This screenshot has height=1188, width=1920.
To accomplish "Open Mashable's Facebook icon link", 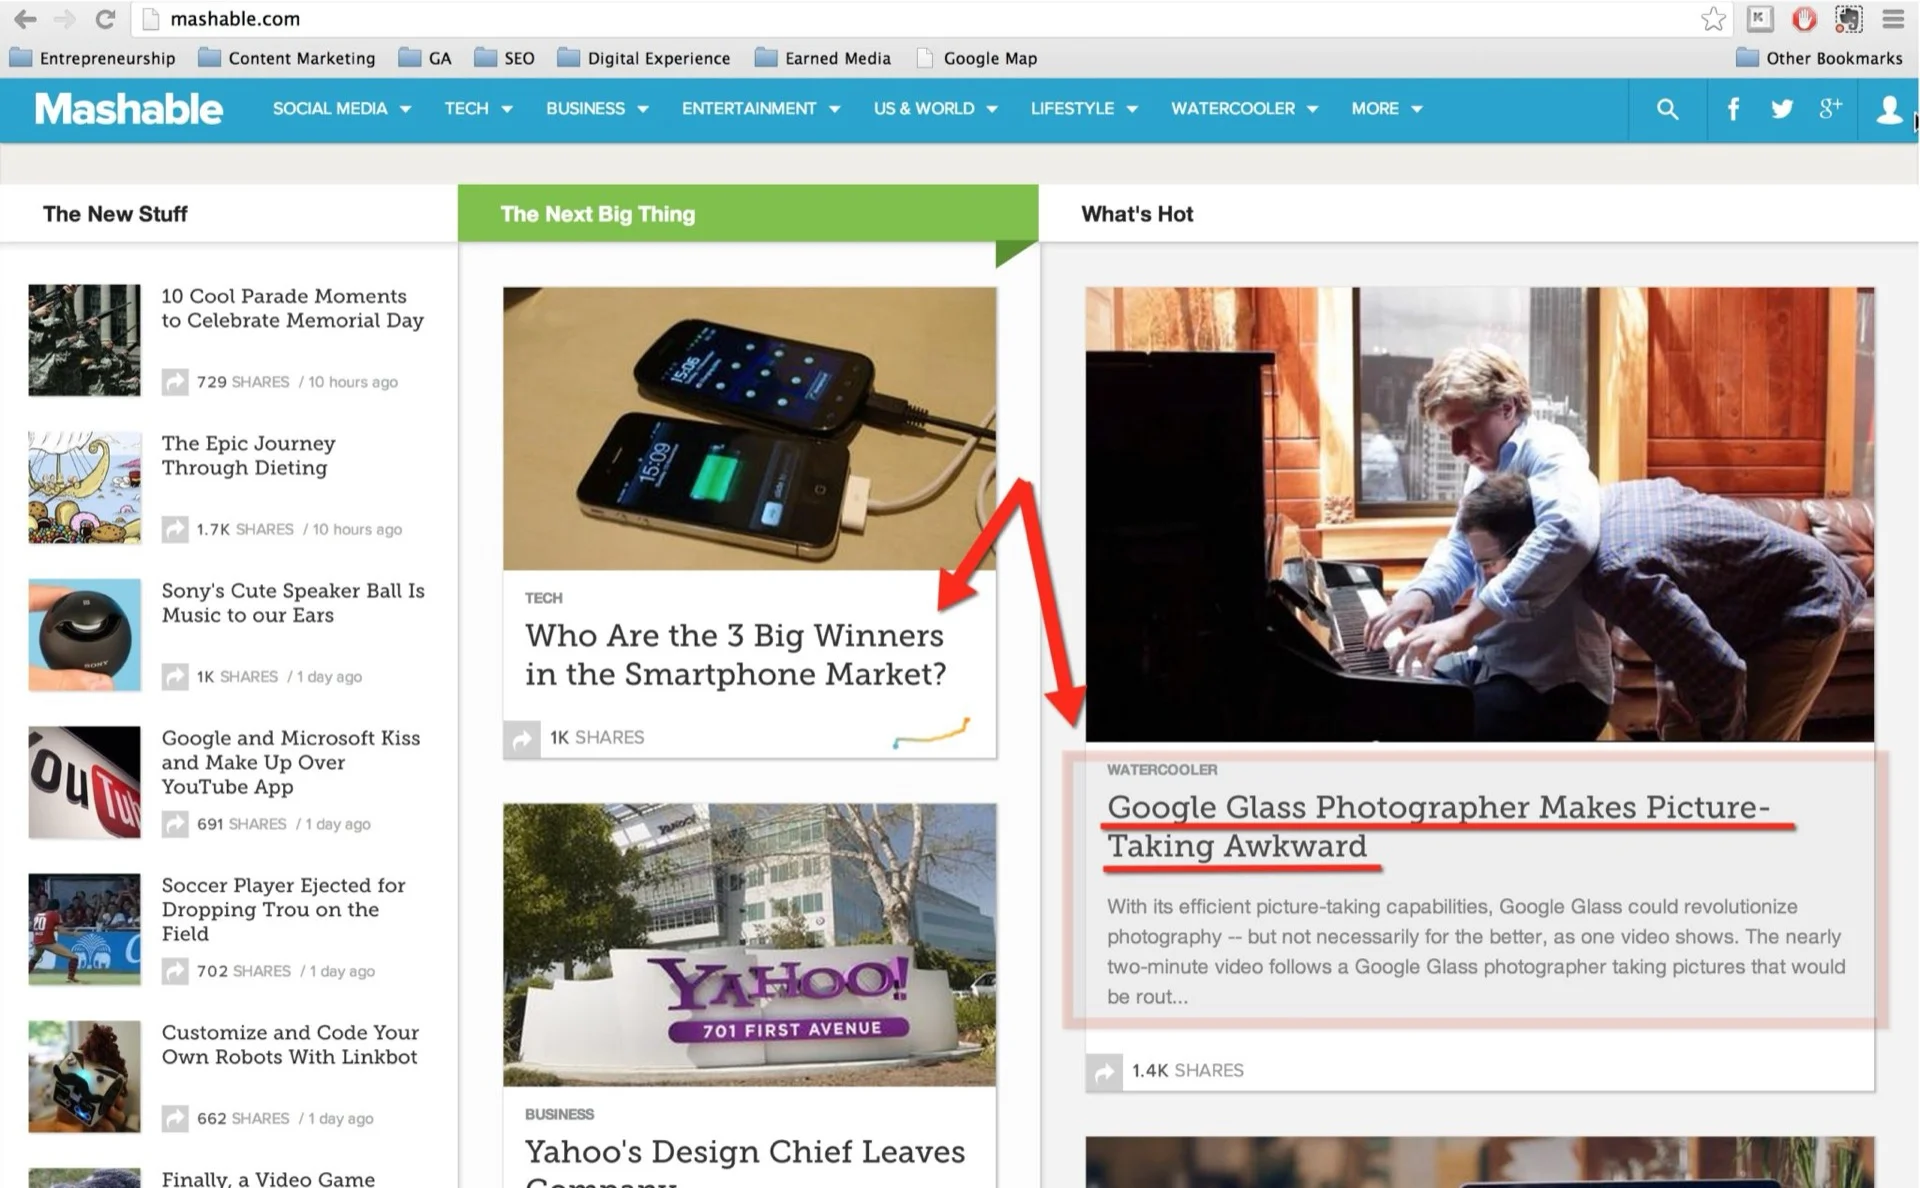I will pyautogui.click(x=1733, y=109).
